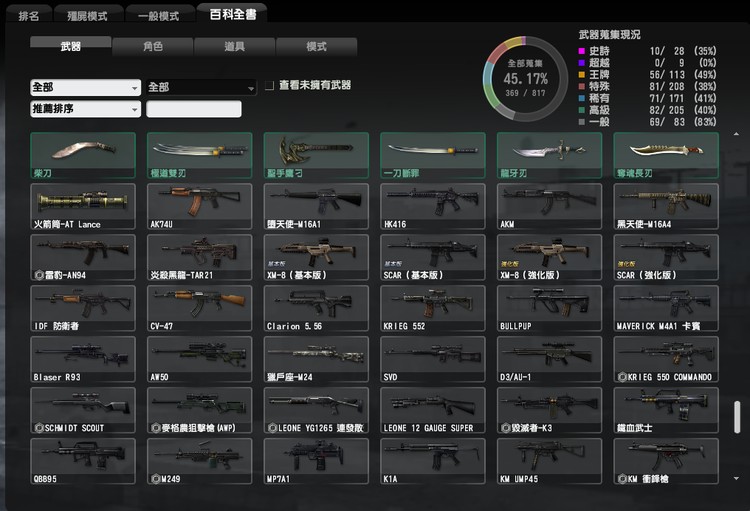The width and height of the screenshot is (750, 511).
Task: Click the 史詩 magenta legend swatch
Action: coord(582,51)
